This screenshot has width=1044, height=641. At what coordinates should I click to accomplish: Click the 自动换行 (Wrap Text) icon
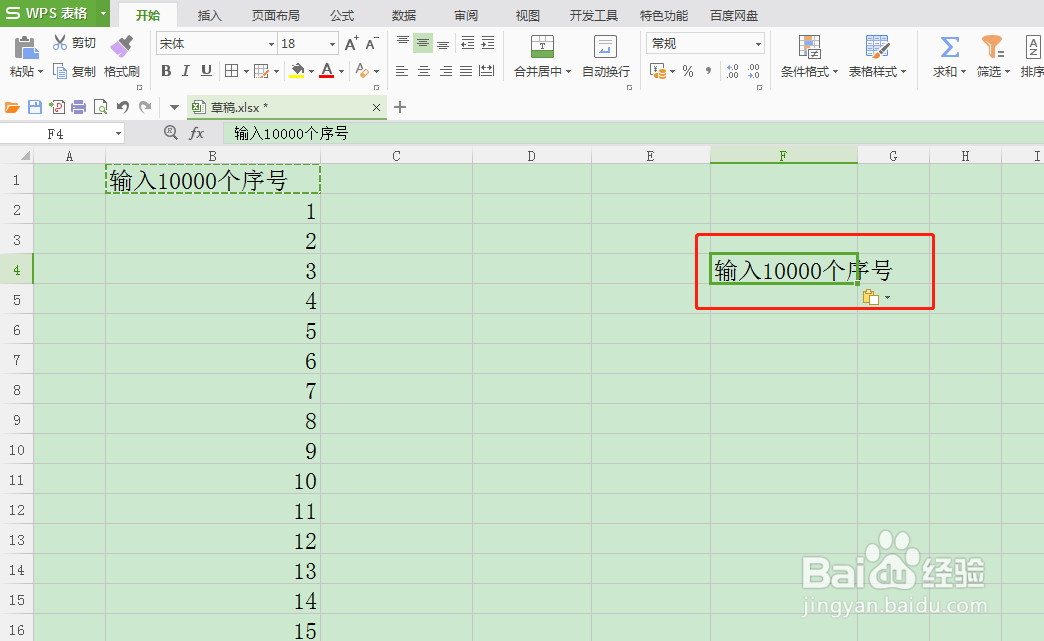604,48
